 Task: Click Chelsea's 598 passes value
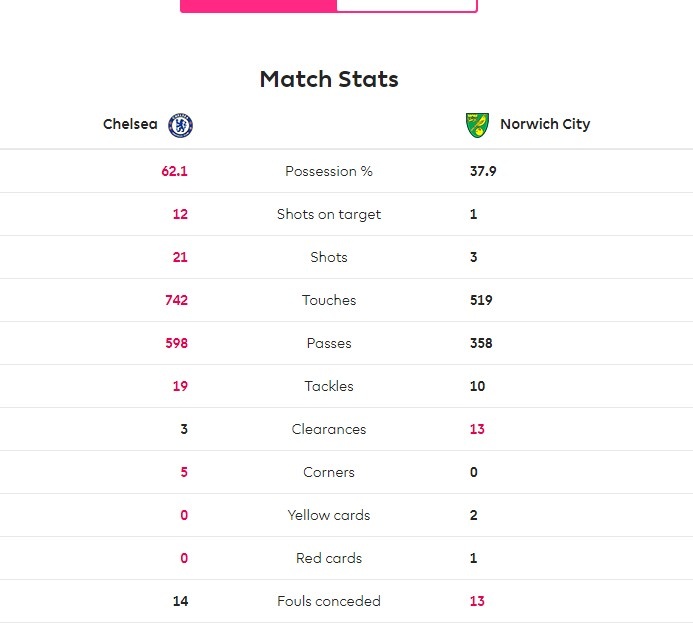point(176,343)
